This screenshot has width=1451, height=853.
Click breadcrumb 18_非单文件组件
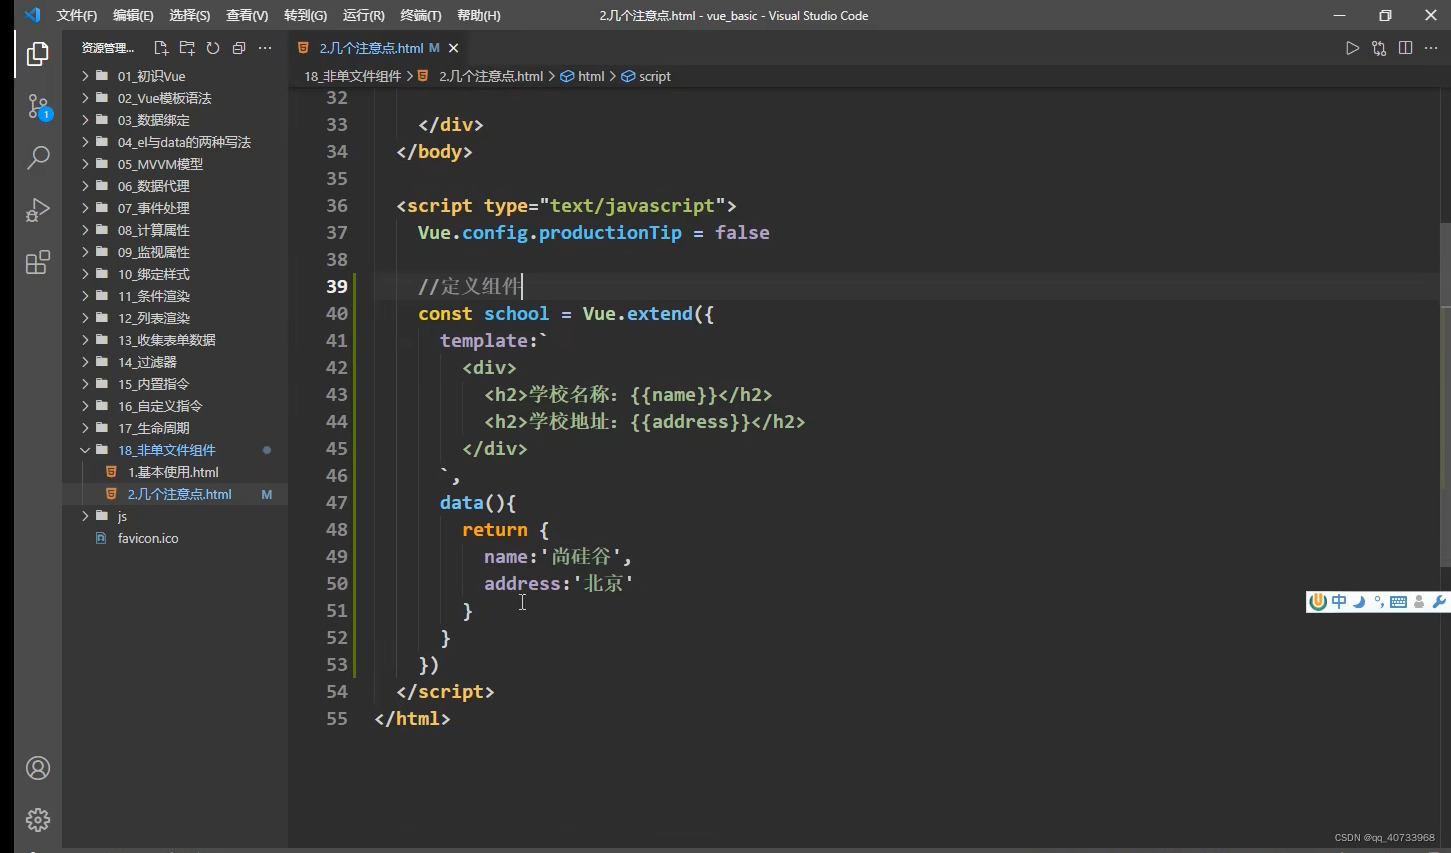[x=352, y=76]
